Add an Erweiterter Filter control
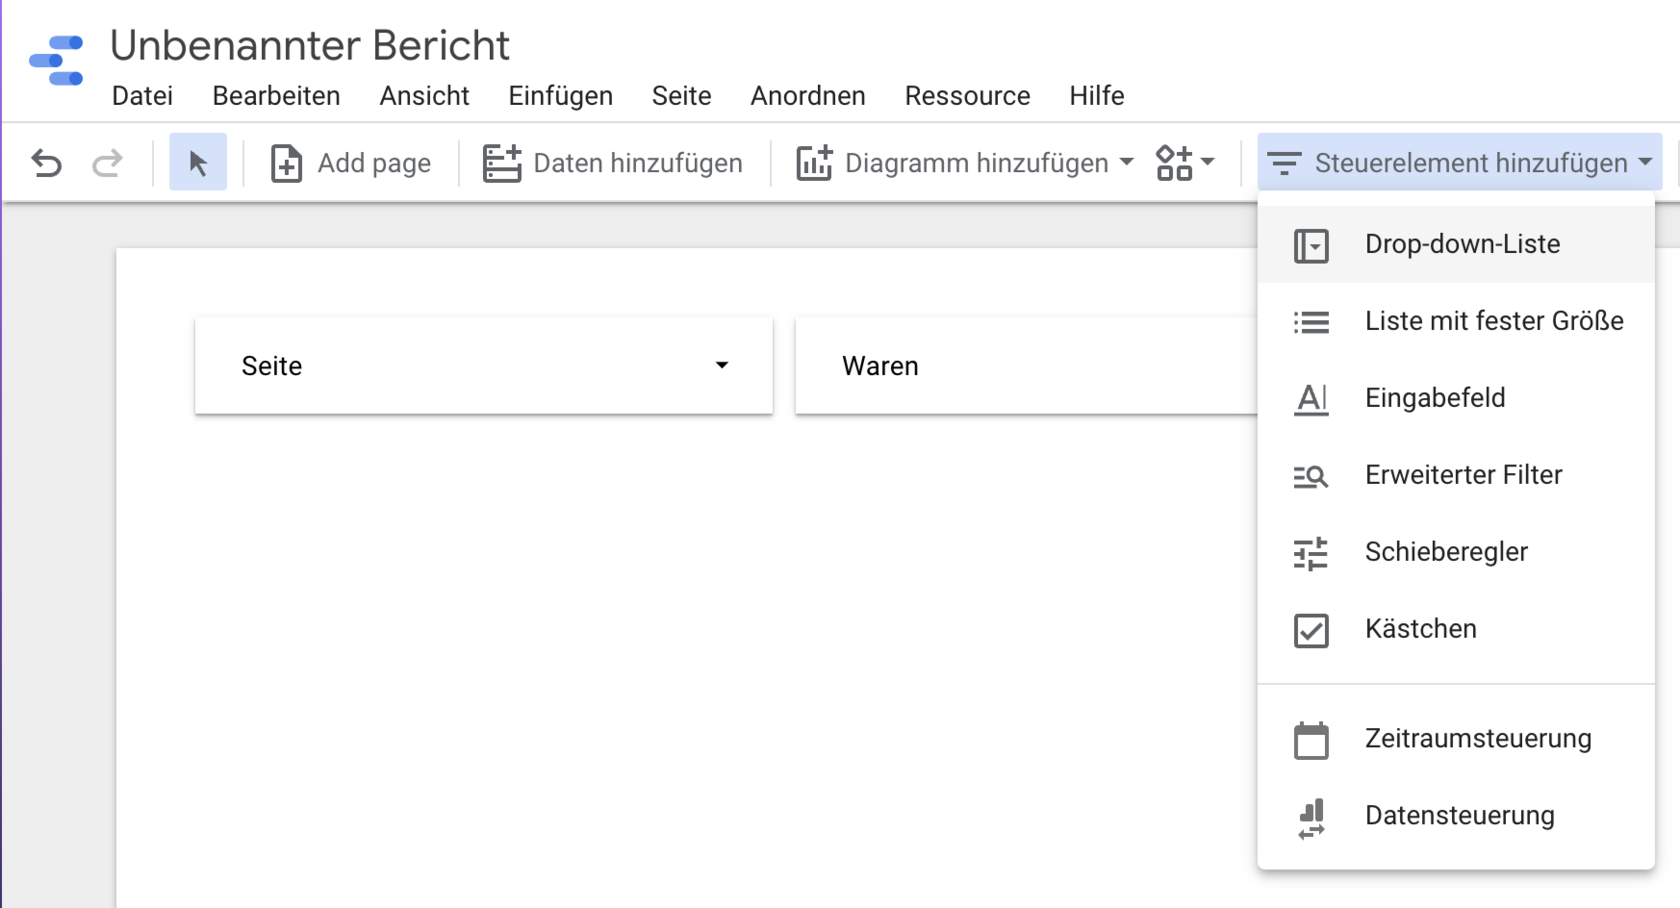1680x908 pixels. [x=1463, y=475]
